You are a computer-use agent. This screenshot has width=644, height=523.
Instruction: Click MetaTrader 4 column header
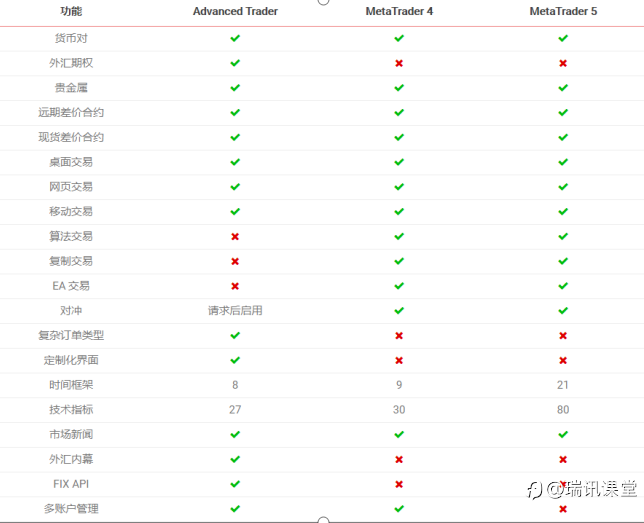tap(399, 12)
